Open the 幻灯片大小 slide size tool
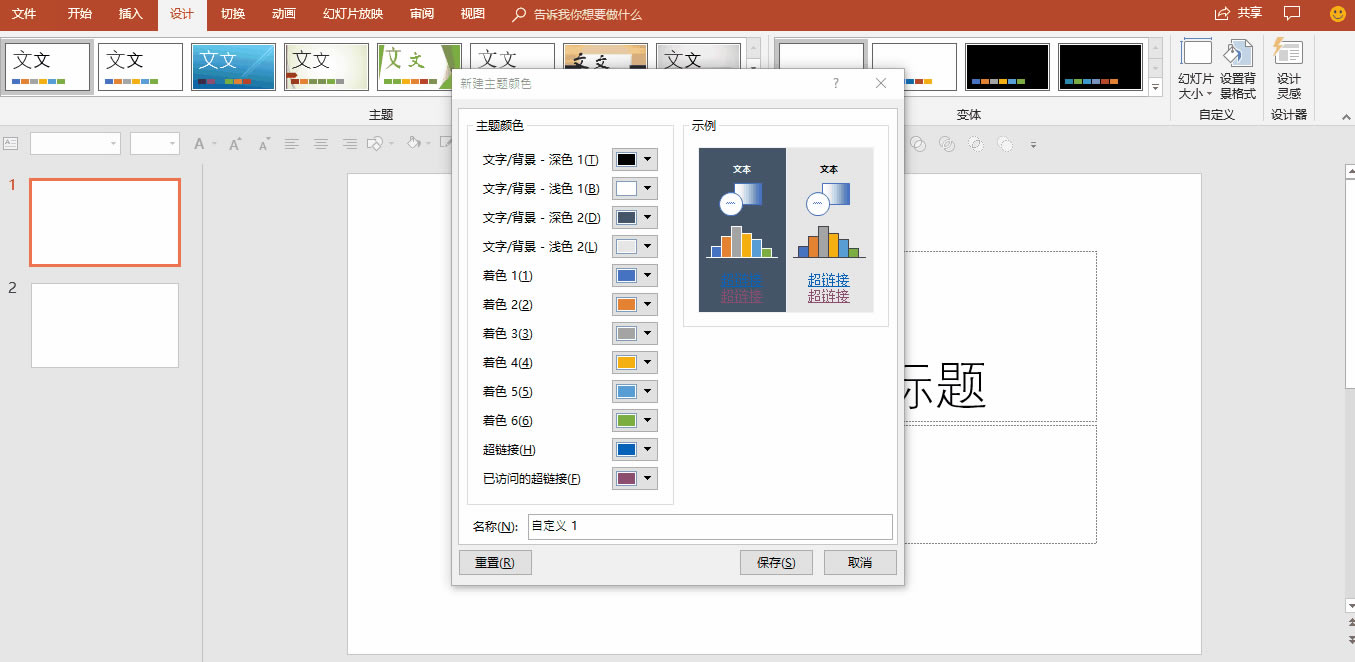This screenshot has width=1355, height=662. pos(1196,67)
